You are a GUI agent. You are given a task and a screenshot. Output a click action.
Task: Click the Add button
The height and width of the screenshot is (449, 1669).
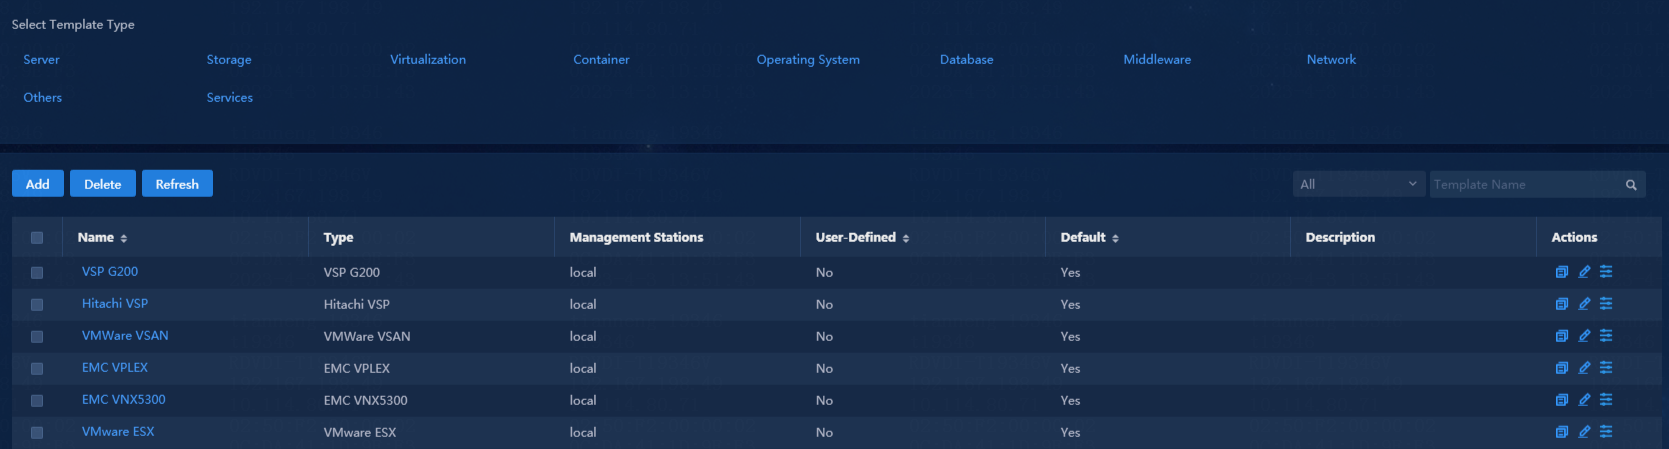38,184
